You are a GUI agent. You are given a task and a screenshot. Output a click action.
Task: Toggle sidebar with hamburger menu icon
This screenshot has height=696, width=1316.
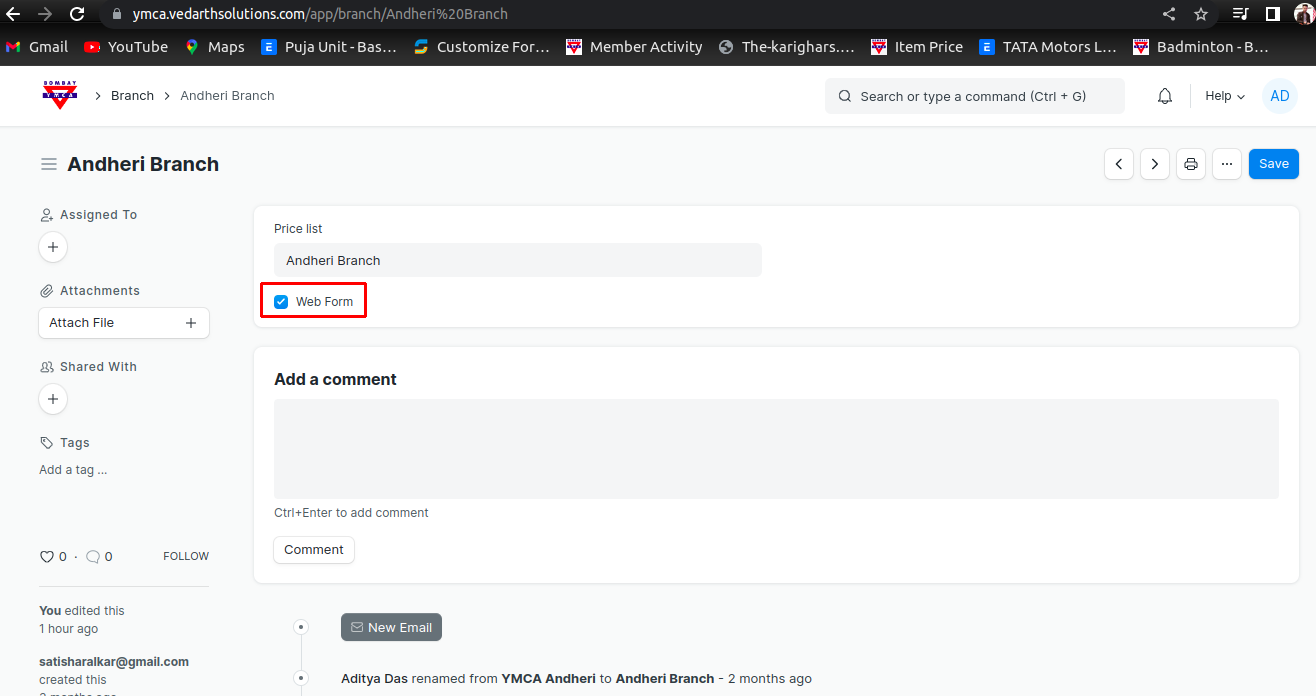[x=48, y=164]
